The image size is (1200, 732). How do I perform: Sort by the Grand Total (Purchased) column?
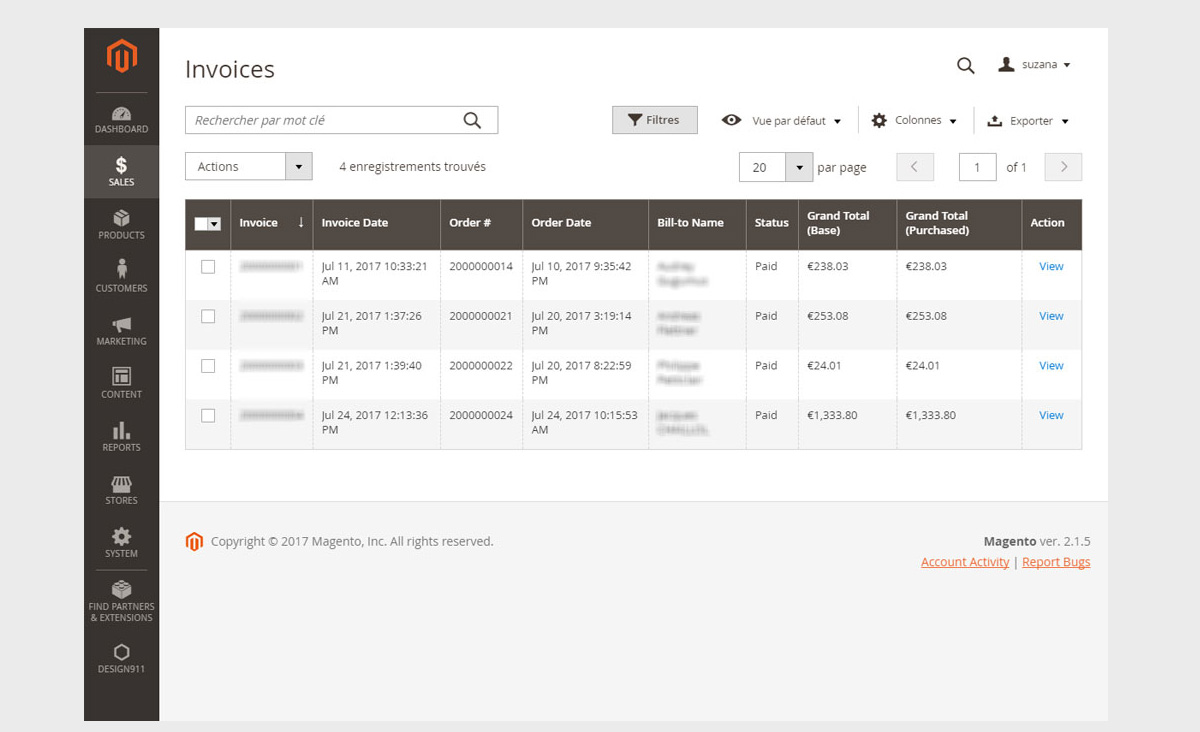[x=959, y=223]
